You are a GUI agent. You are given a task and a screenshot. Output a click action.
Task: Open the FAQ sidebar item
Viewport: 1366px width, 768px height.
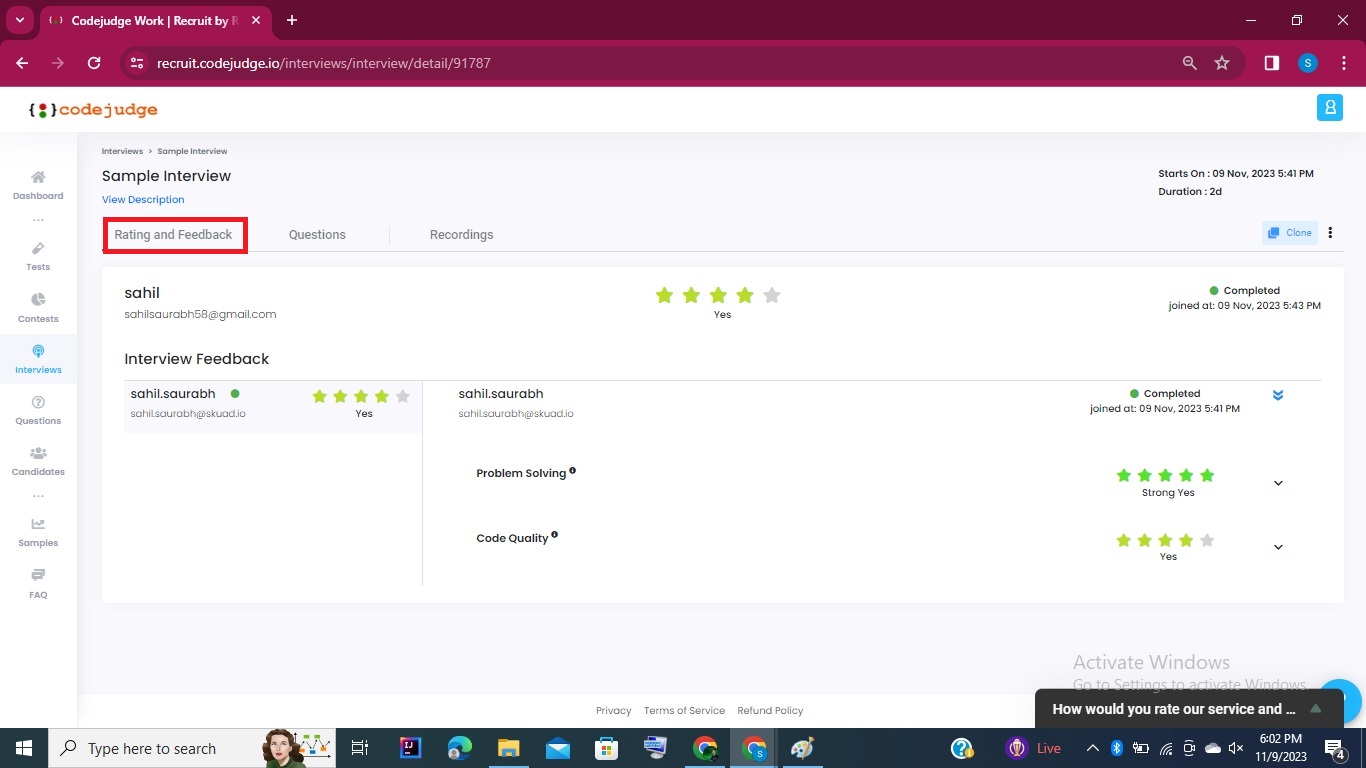(38, 584)
